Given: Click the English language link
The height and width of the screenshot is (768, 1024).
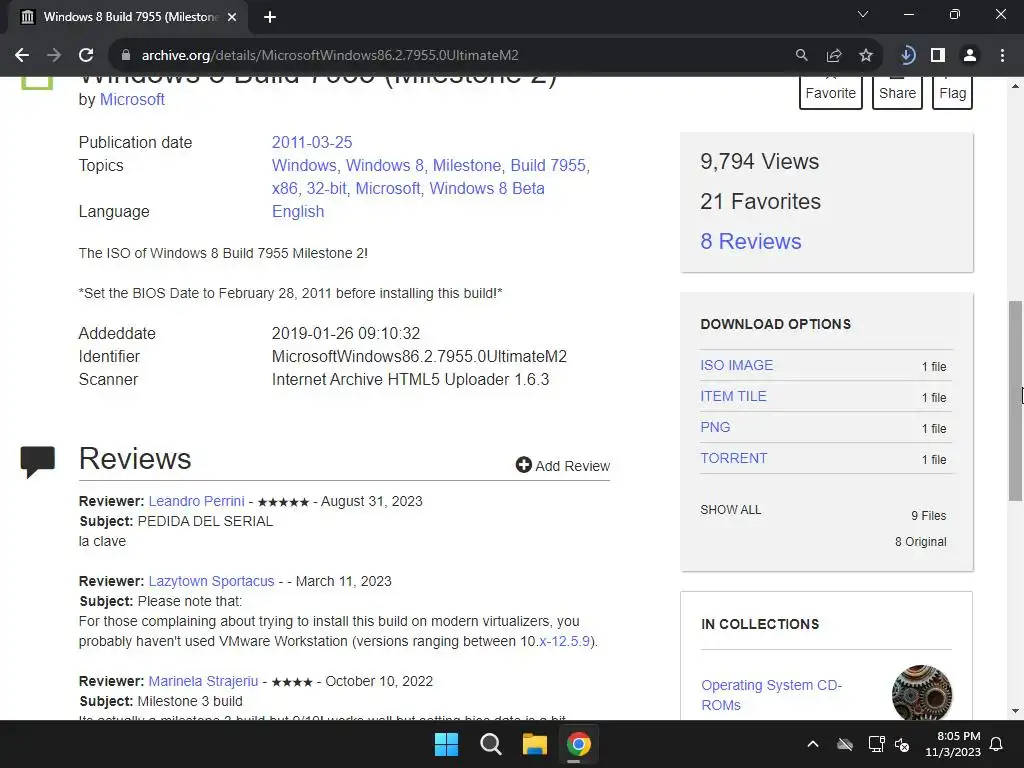Looking at the screenshot, I should point(298,212).
